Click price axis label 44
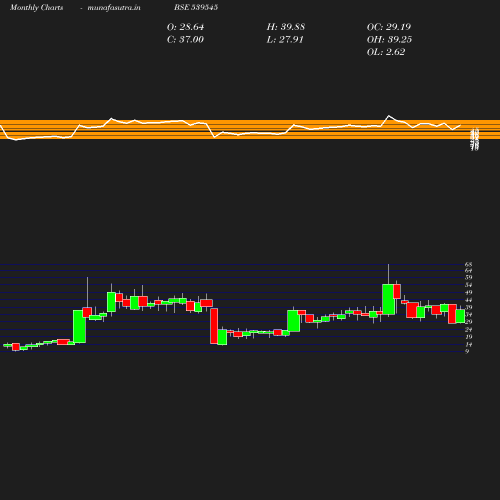 point(468,300)
